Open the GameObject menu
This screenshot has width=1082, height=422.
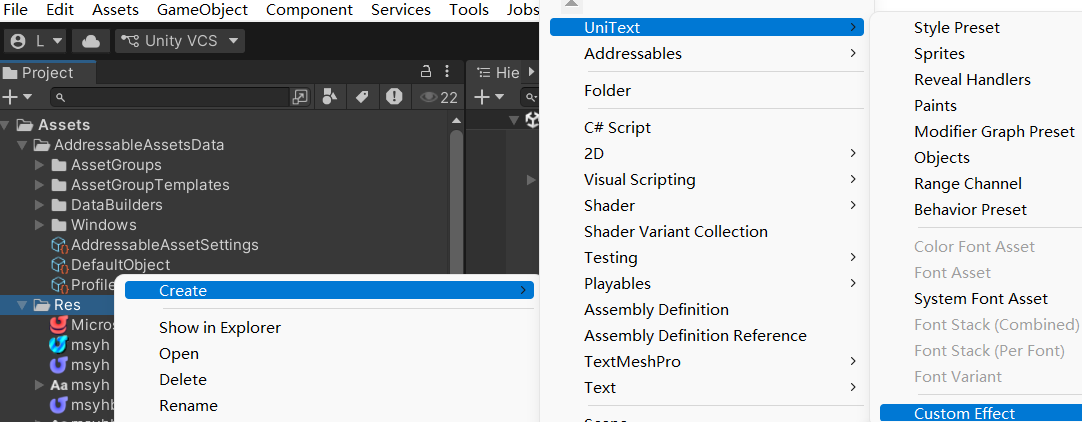click(202, 10)
